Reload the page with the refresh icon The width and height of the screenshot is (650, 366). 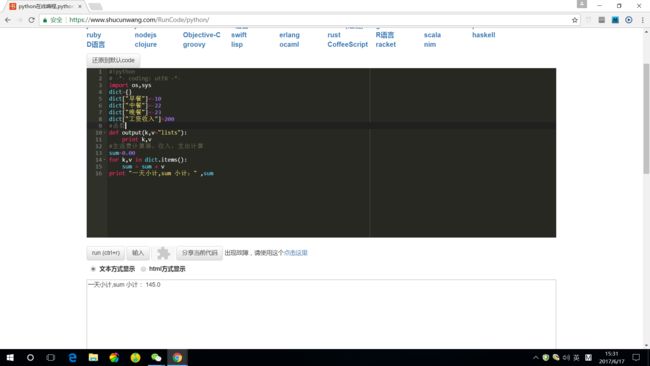point(32,20)
